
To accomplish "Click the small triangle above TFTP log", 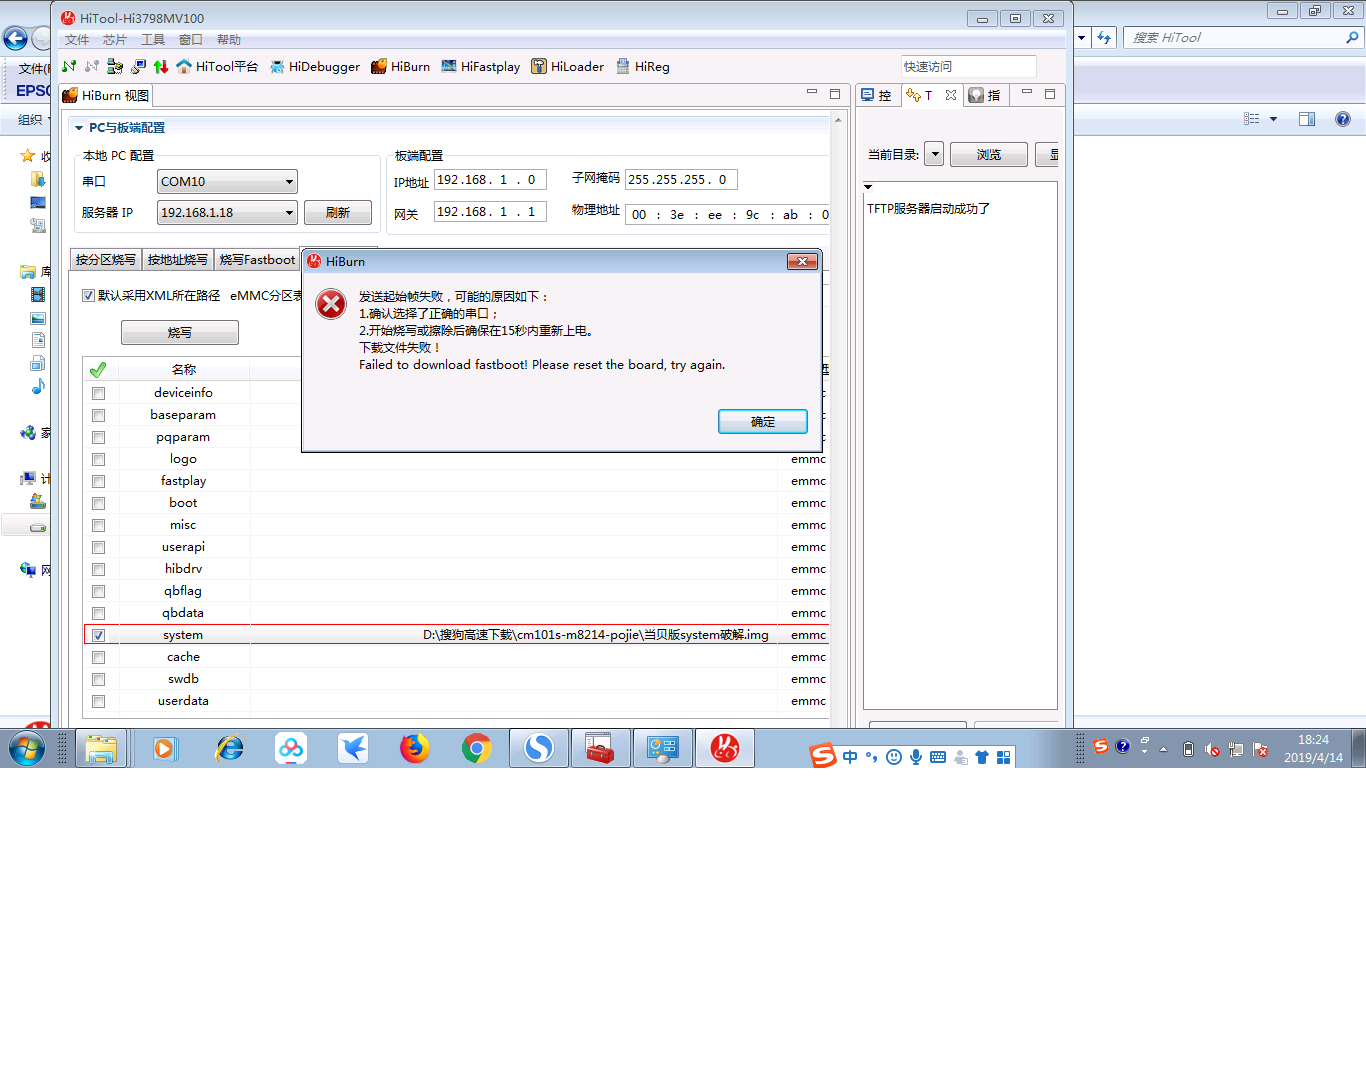I will [868, 187].
